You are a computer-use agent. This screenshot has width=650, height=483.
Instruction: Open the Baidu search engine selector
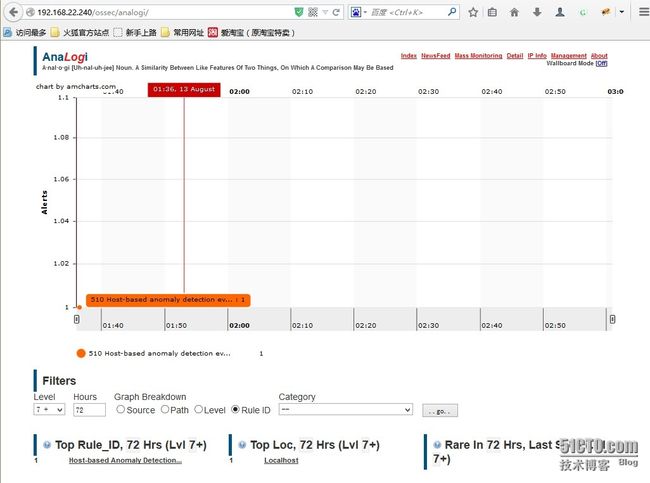point(359,12)
